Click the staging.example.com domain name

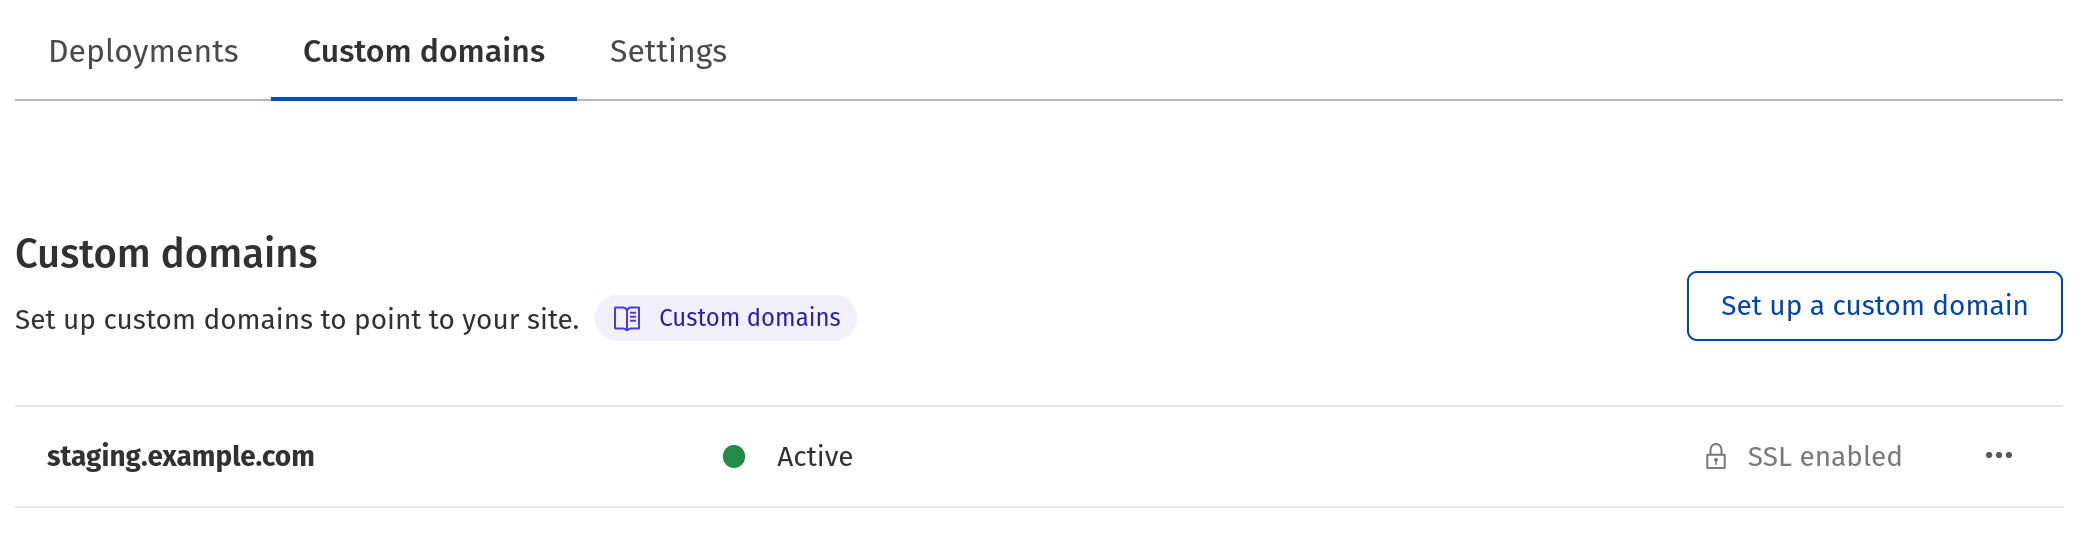point(180,456)
